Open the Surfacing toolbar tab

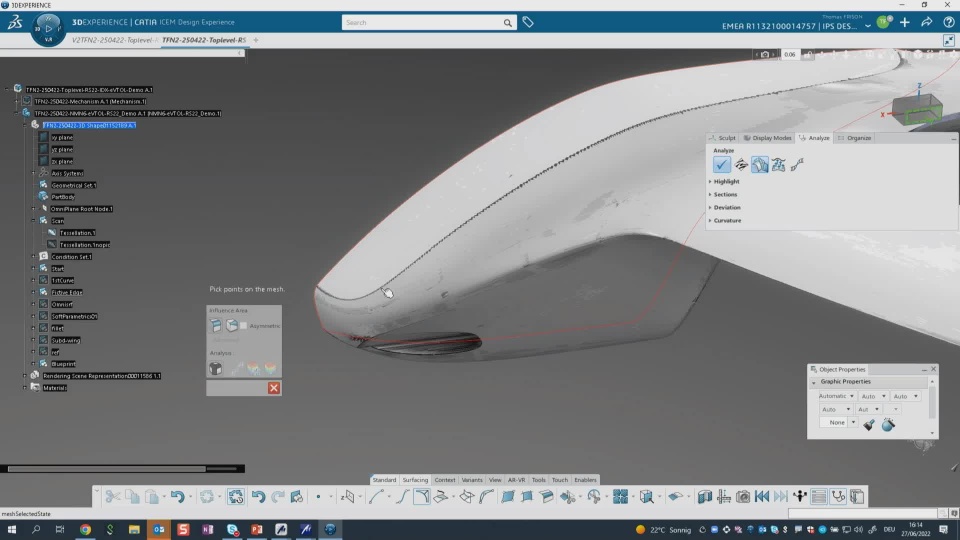pos(415,480)
